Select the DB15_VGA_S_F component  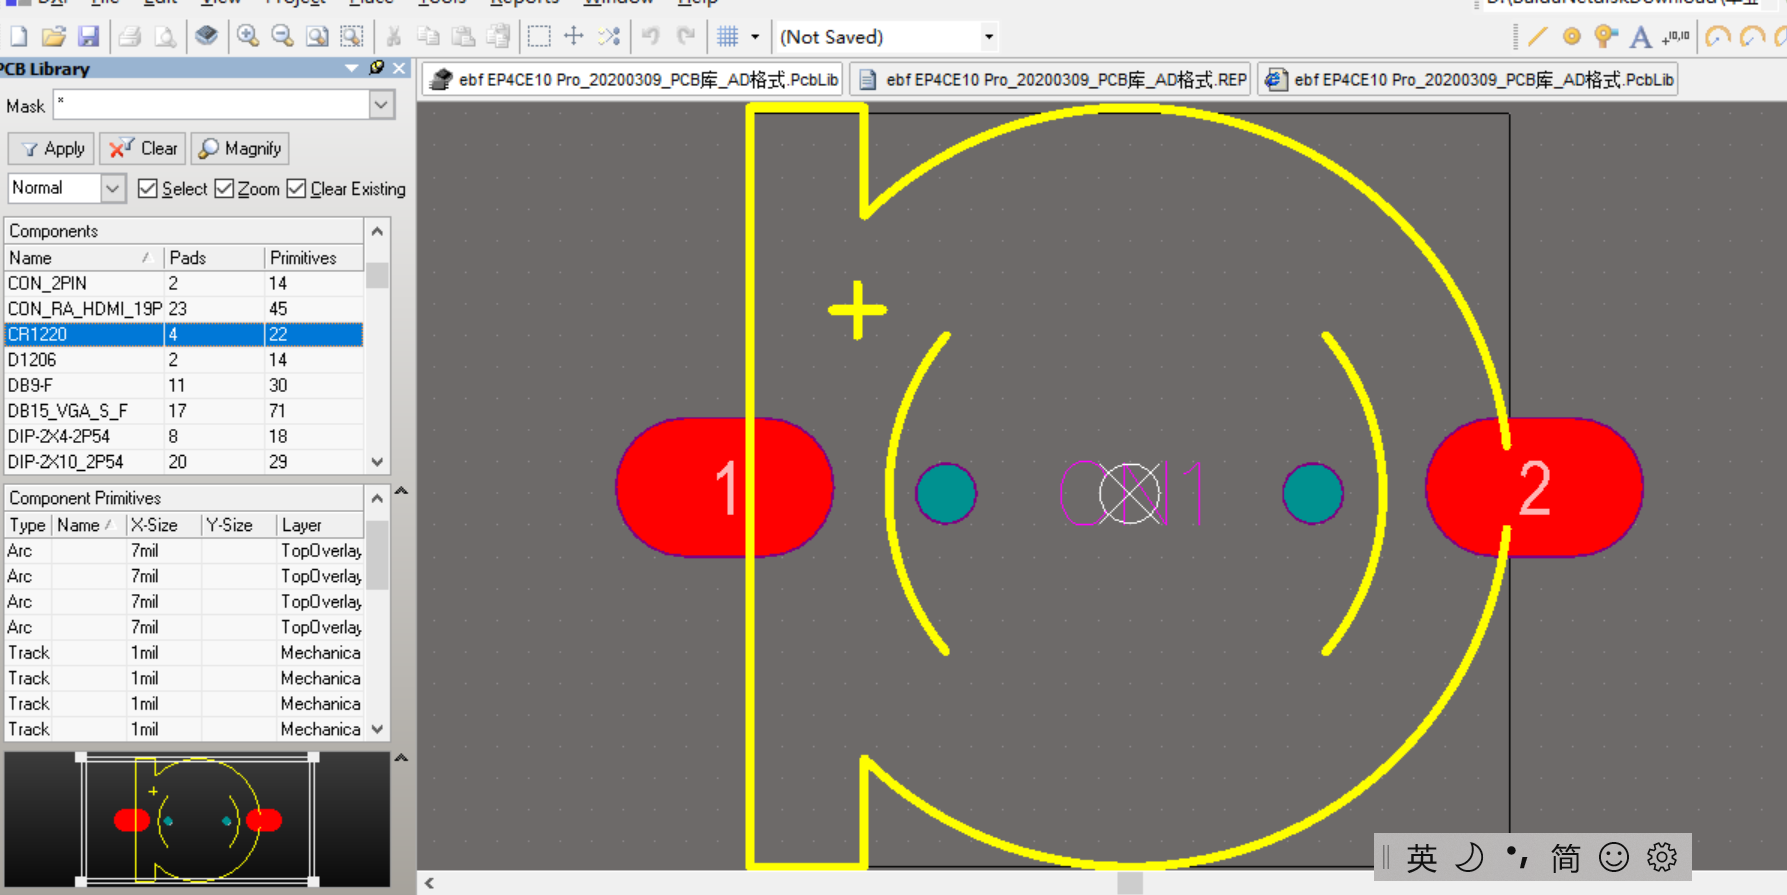184,410
